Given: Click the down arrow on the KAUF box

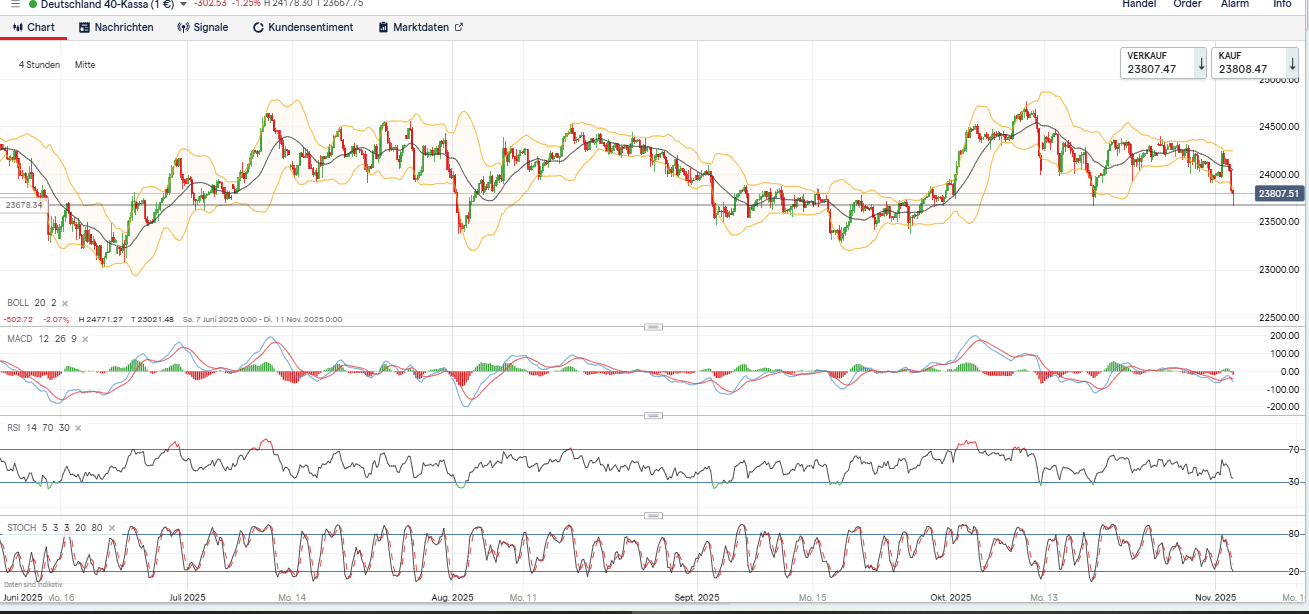Looking at the screenshot, I should pos(1292,63).
